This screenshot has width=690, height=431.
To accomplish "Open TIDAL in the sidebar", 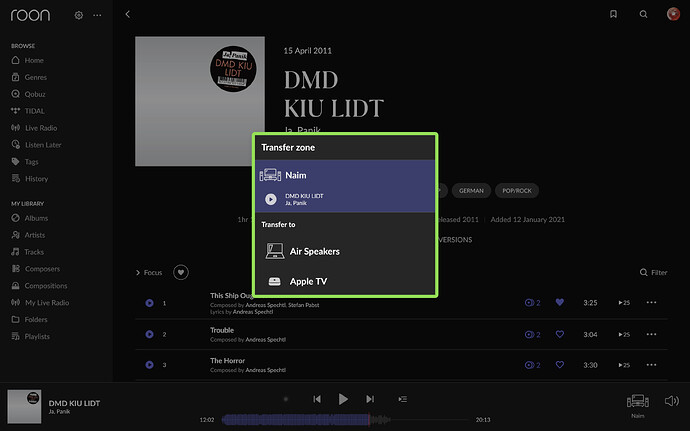I will pos(28,111).
